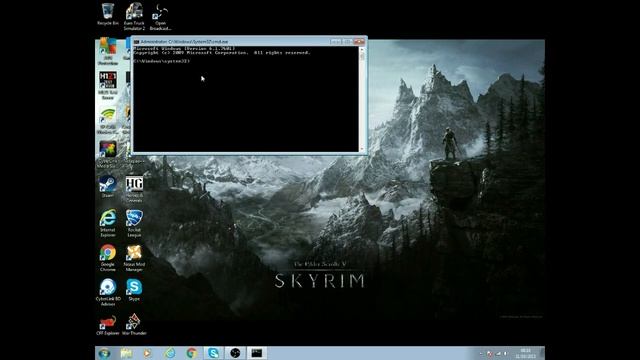Open Google Chrome from the taskbar
Viewport: 640px width, 360px height.
coord(191,353)
